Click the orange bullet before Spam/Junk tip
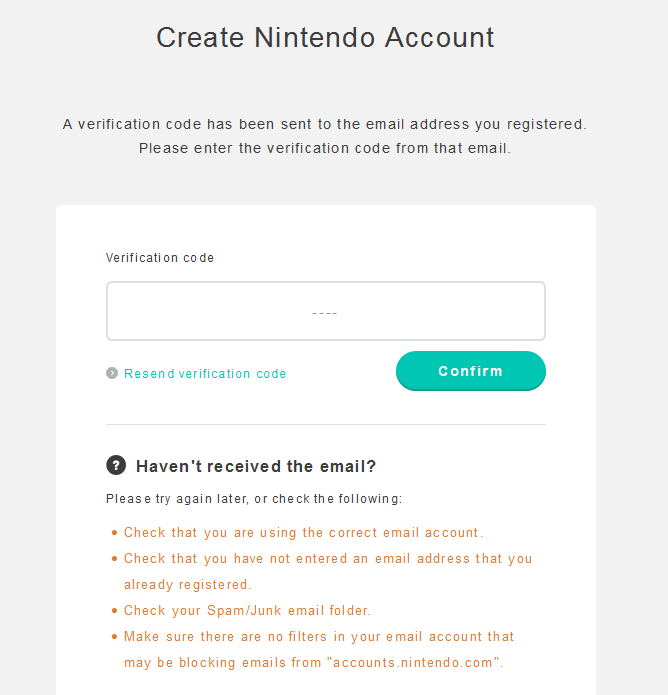This screenshot has width=668, height=695. click(114, 611)
